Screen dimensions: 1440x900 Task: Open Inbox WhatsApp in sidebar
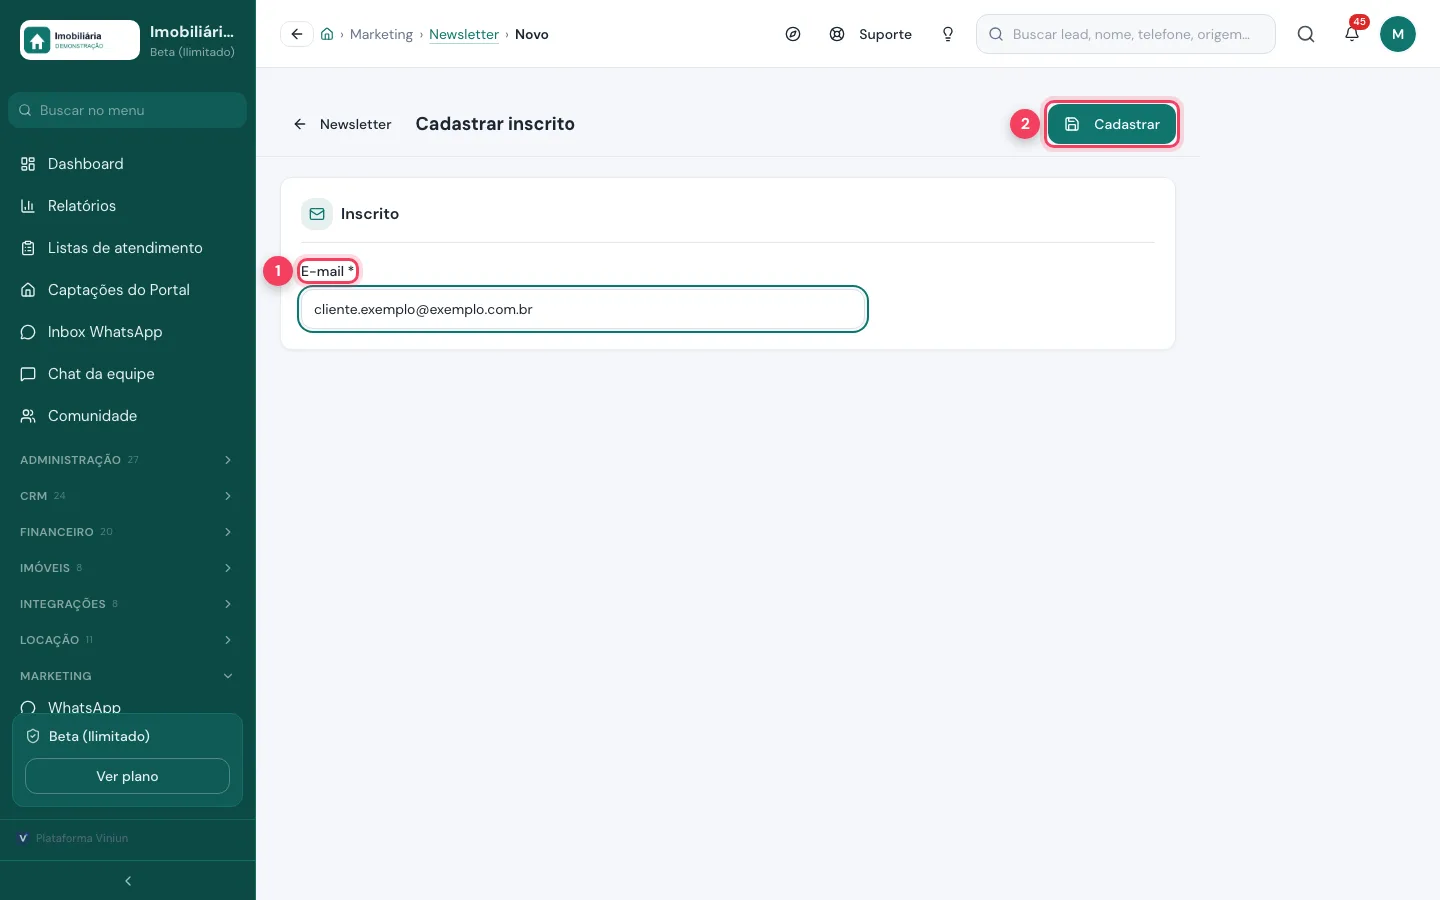pos(127,332)
